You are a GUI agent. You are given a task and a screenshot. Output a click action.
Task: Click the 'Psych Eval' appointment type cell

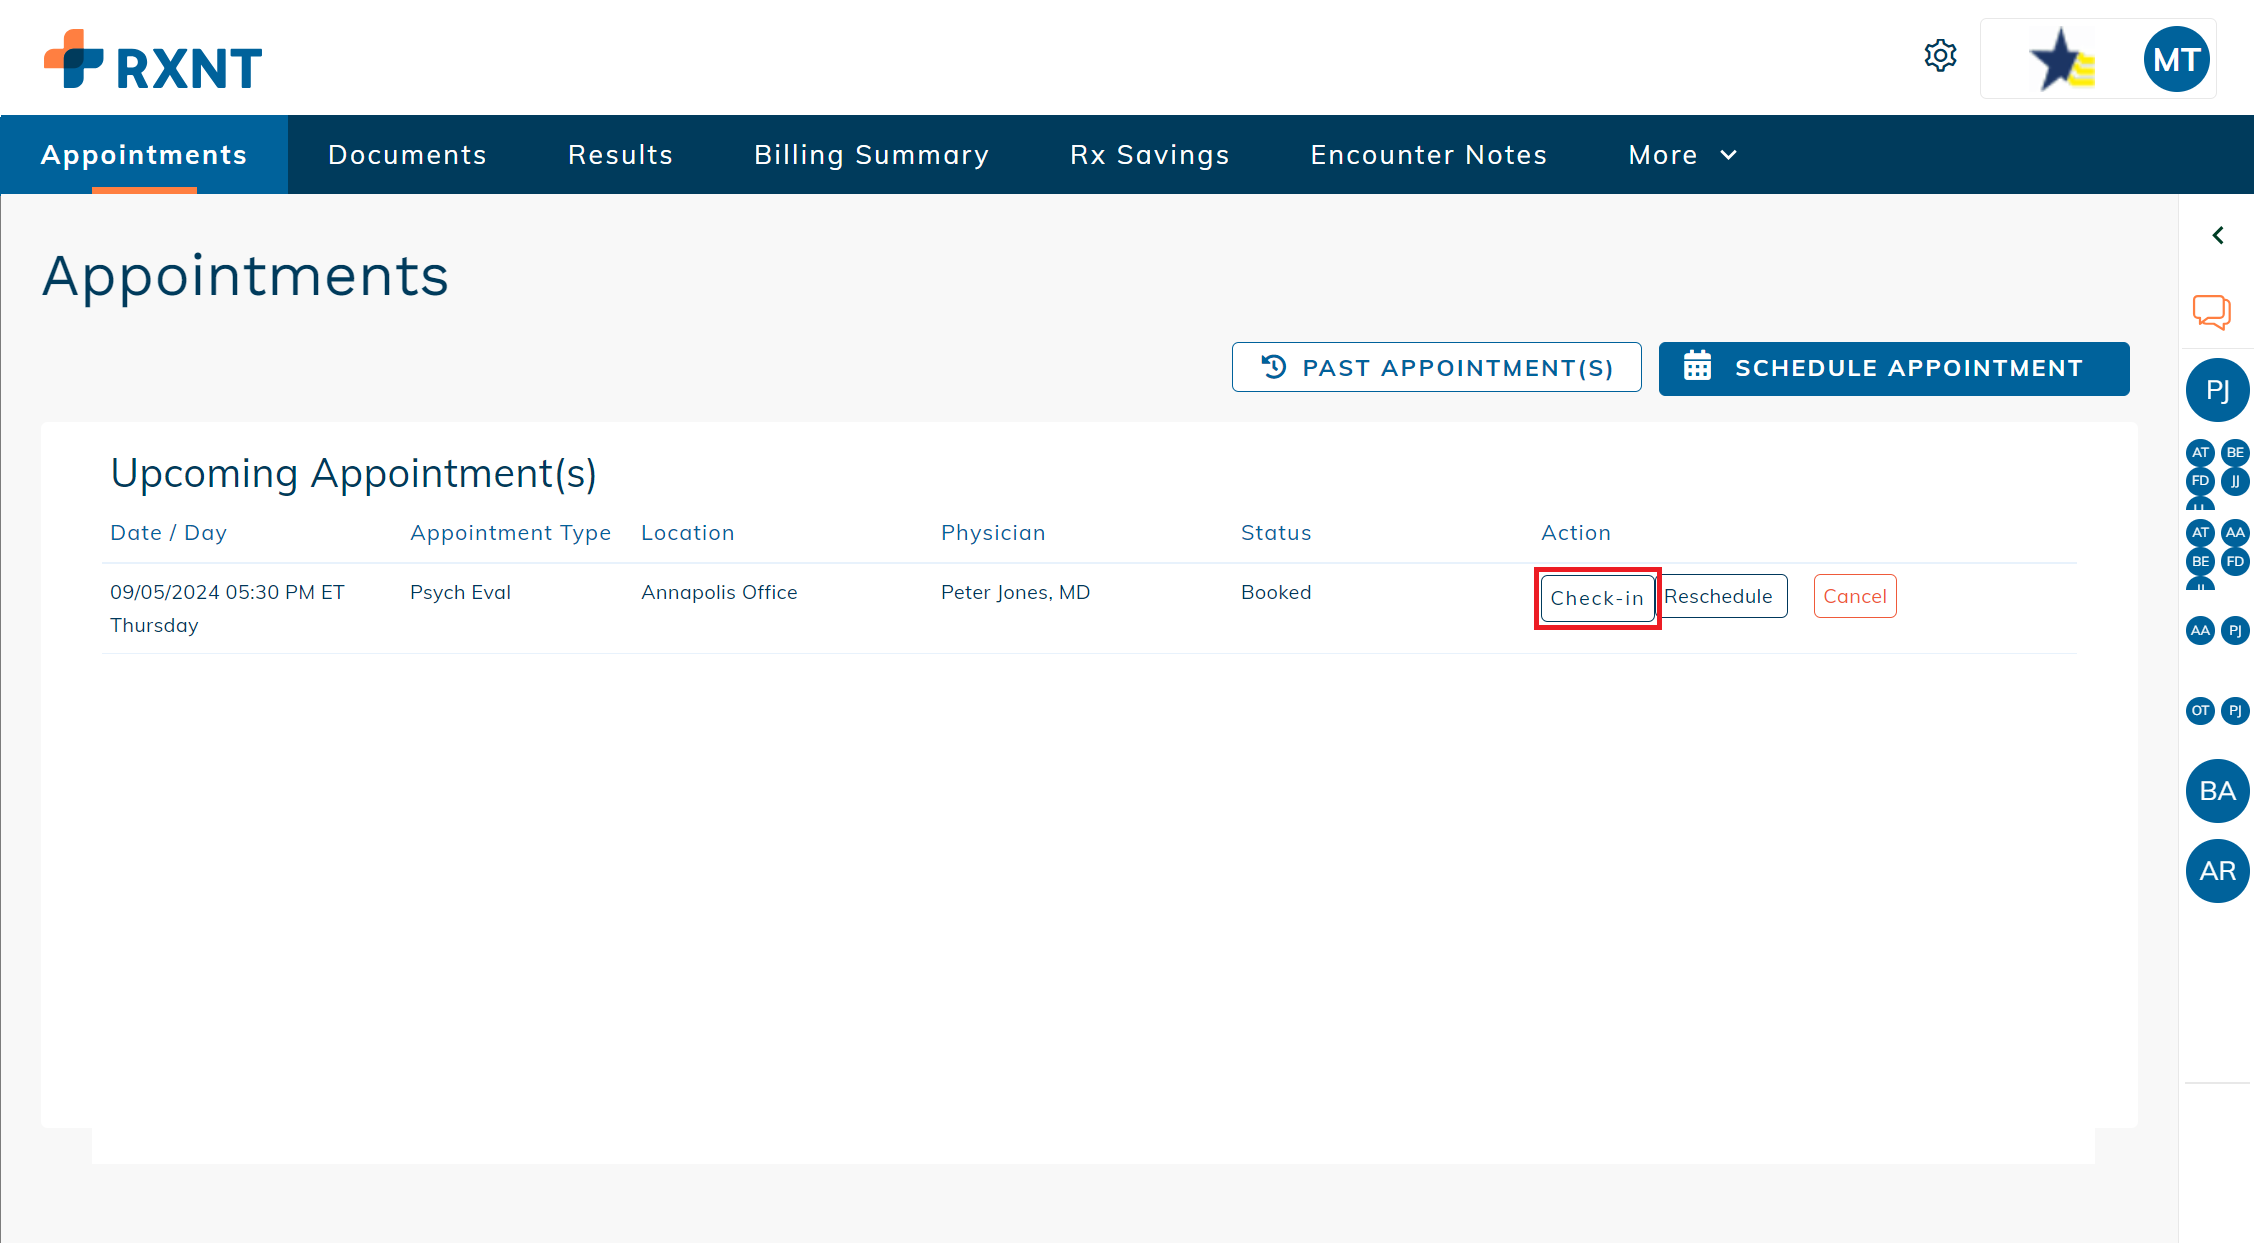click(461, 592)
